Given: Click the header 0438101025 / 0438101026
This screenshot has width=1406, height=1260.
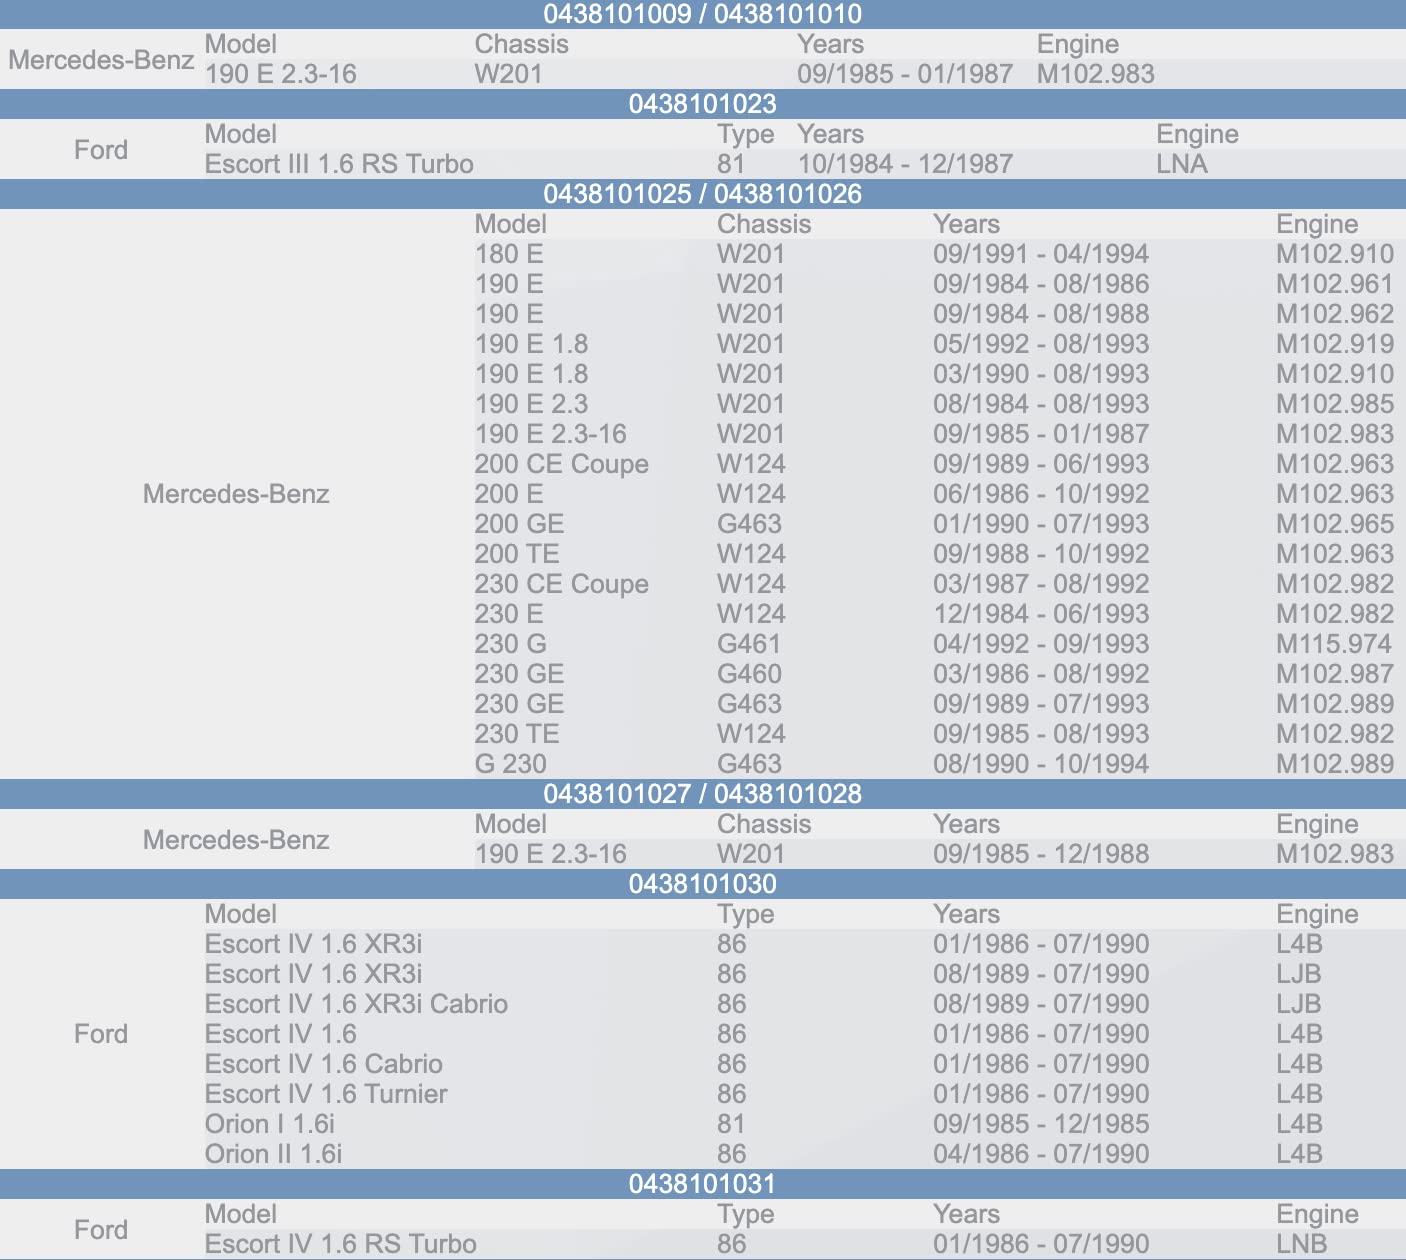Looking at the screenshot, I should 703,194.
